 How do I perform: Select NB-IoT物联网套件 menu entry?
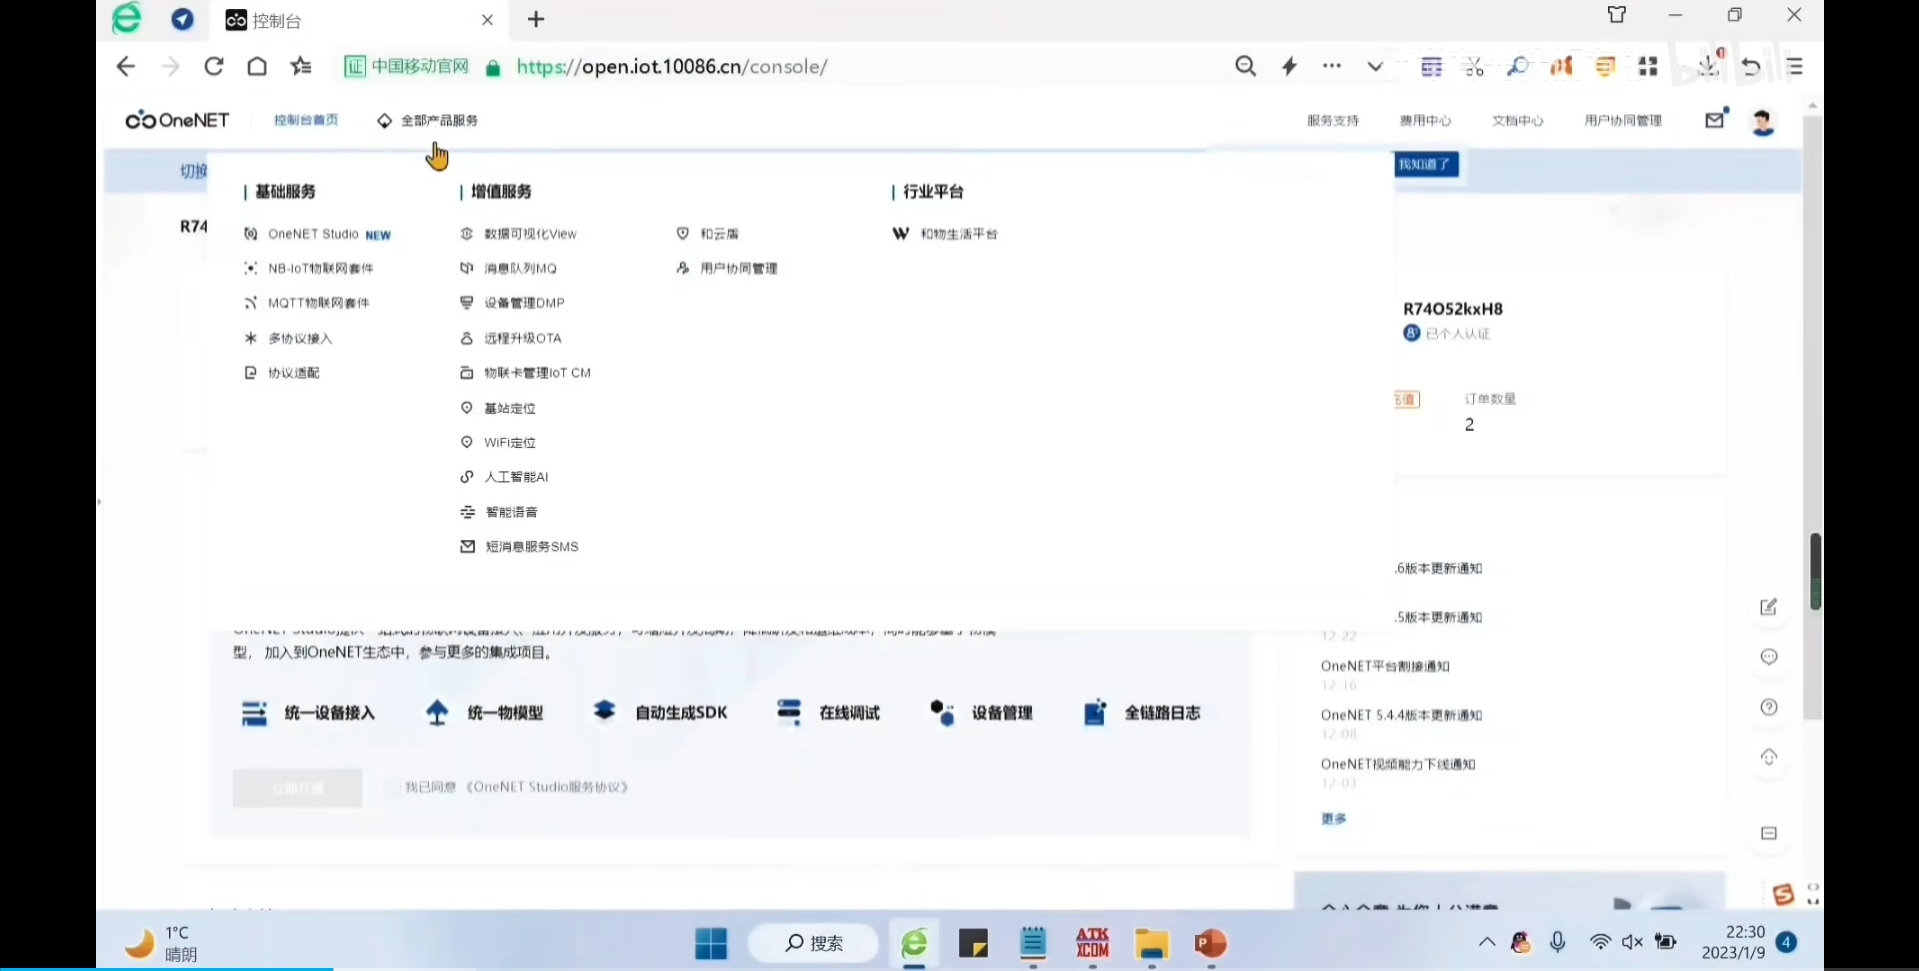coord(309,268)
